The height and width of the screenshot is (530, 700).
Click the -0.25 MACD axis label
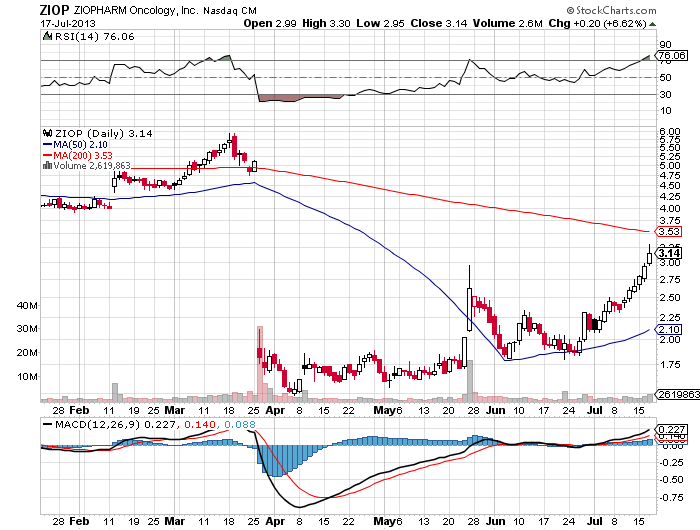(x=671, y=463)
